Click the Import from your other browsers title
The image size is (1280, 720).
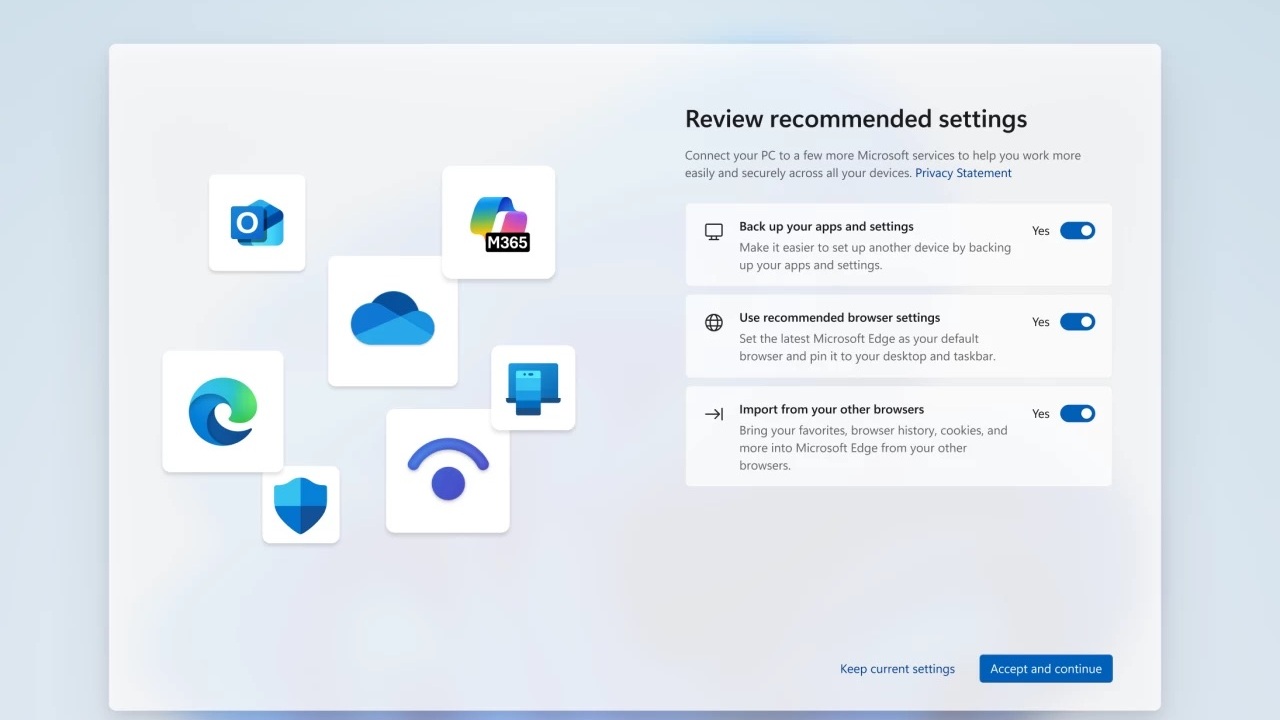(x=831, y=410)
